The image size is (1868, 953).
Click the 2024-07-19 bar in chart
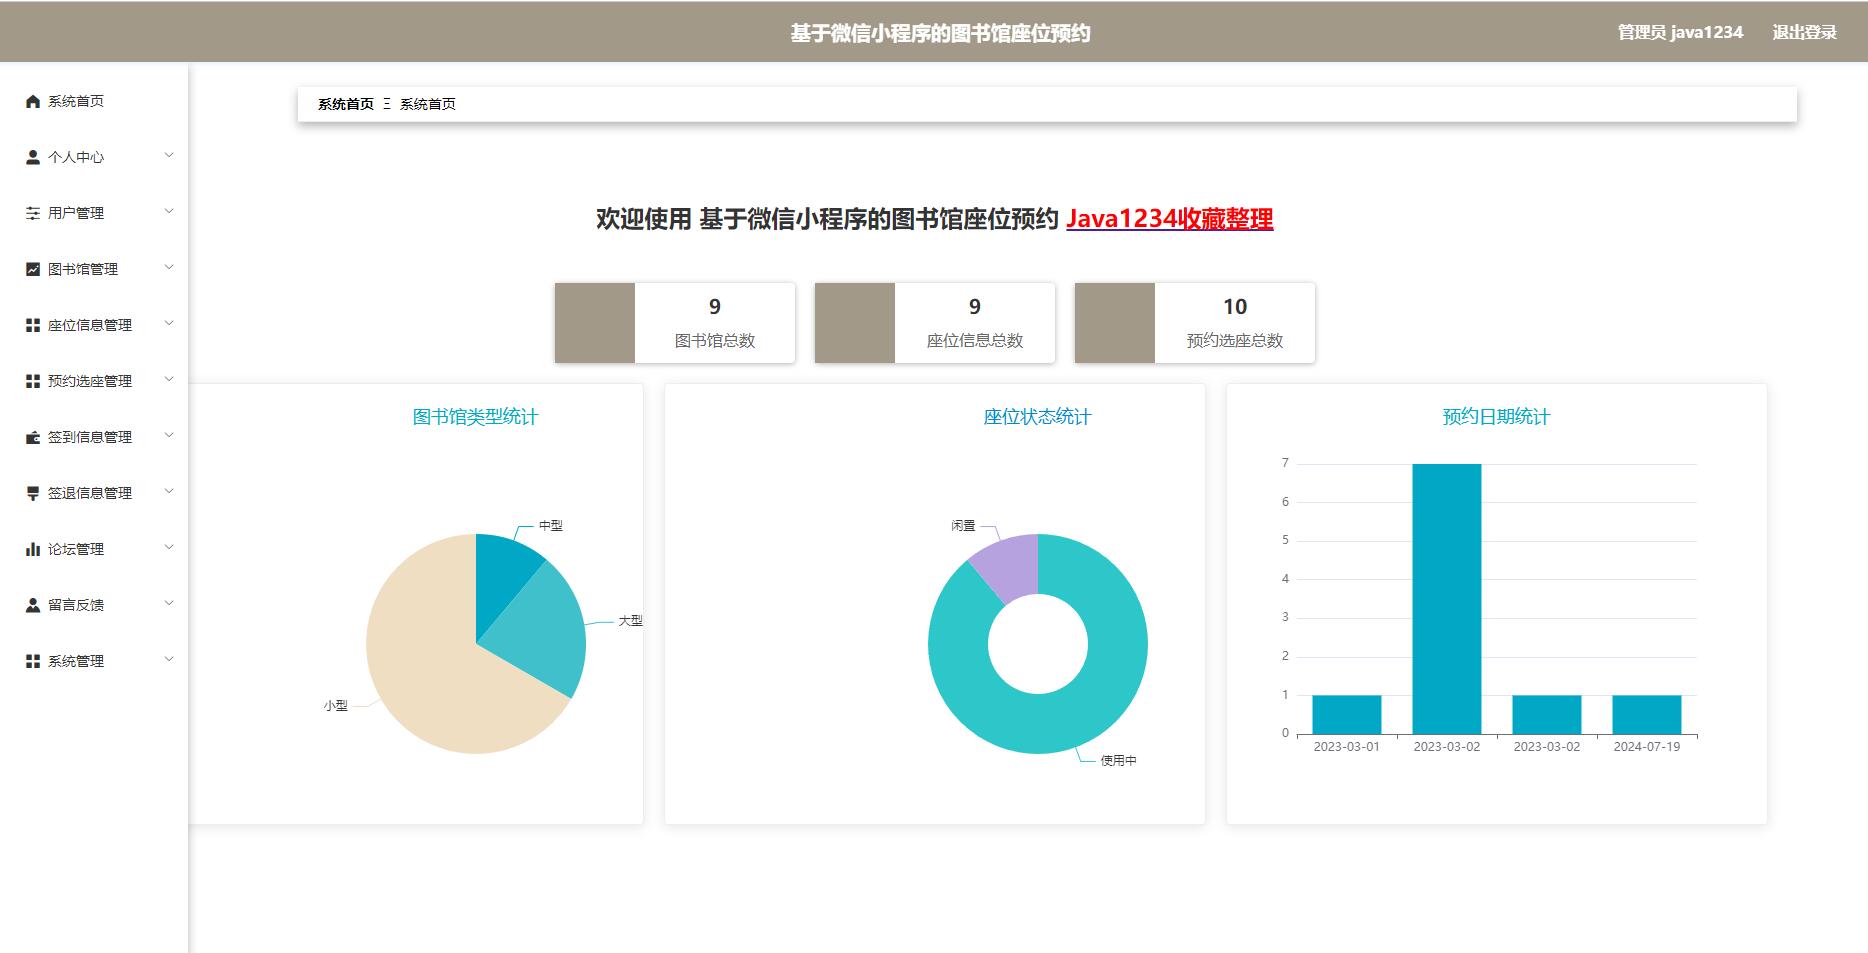(x=1647, y=714)
